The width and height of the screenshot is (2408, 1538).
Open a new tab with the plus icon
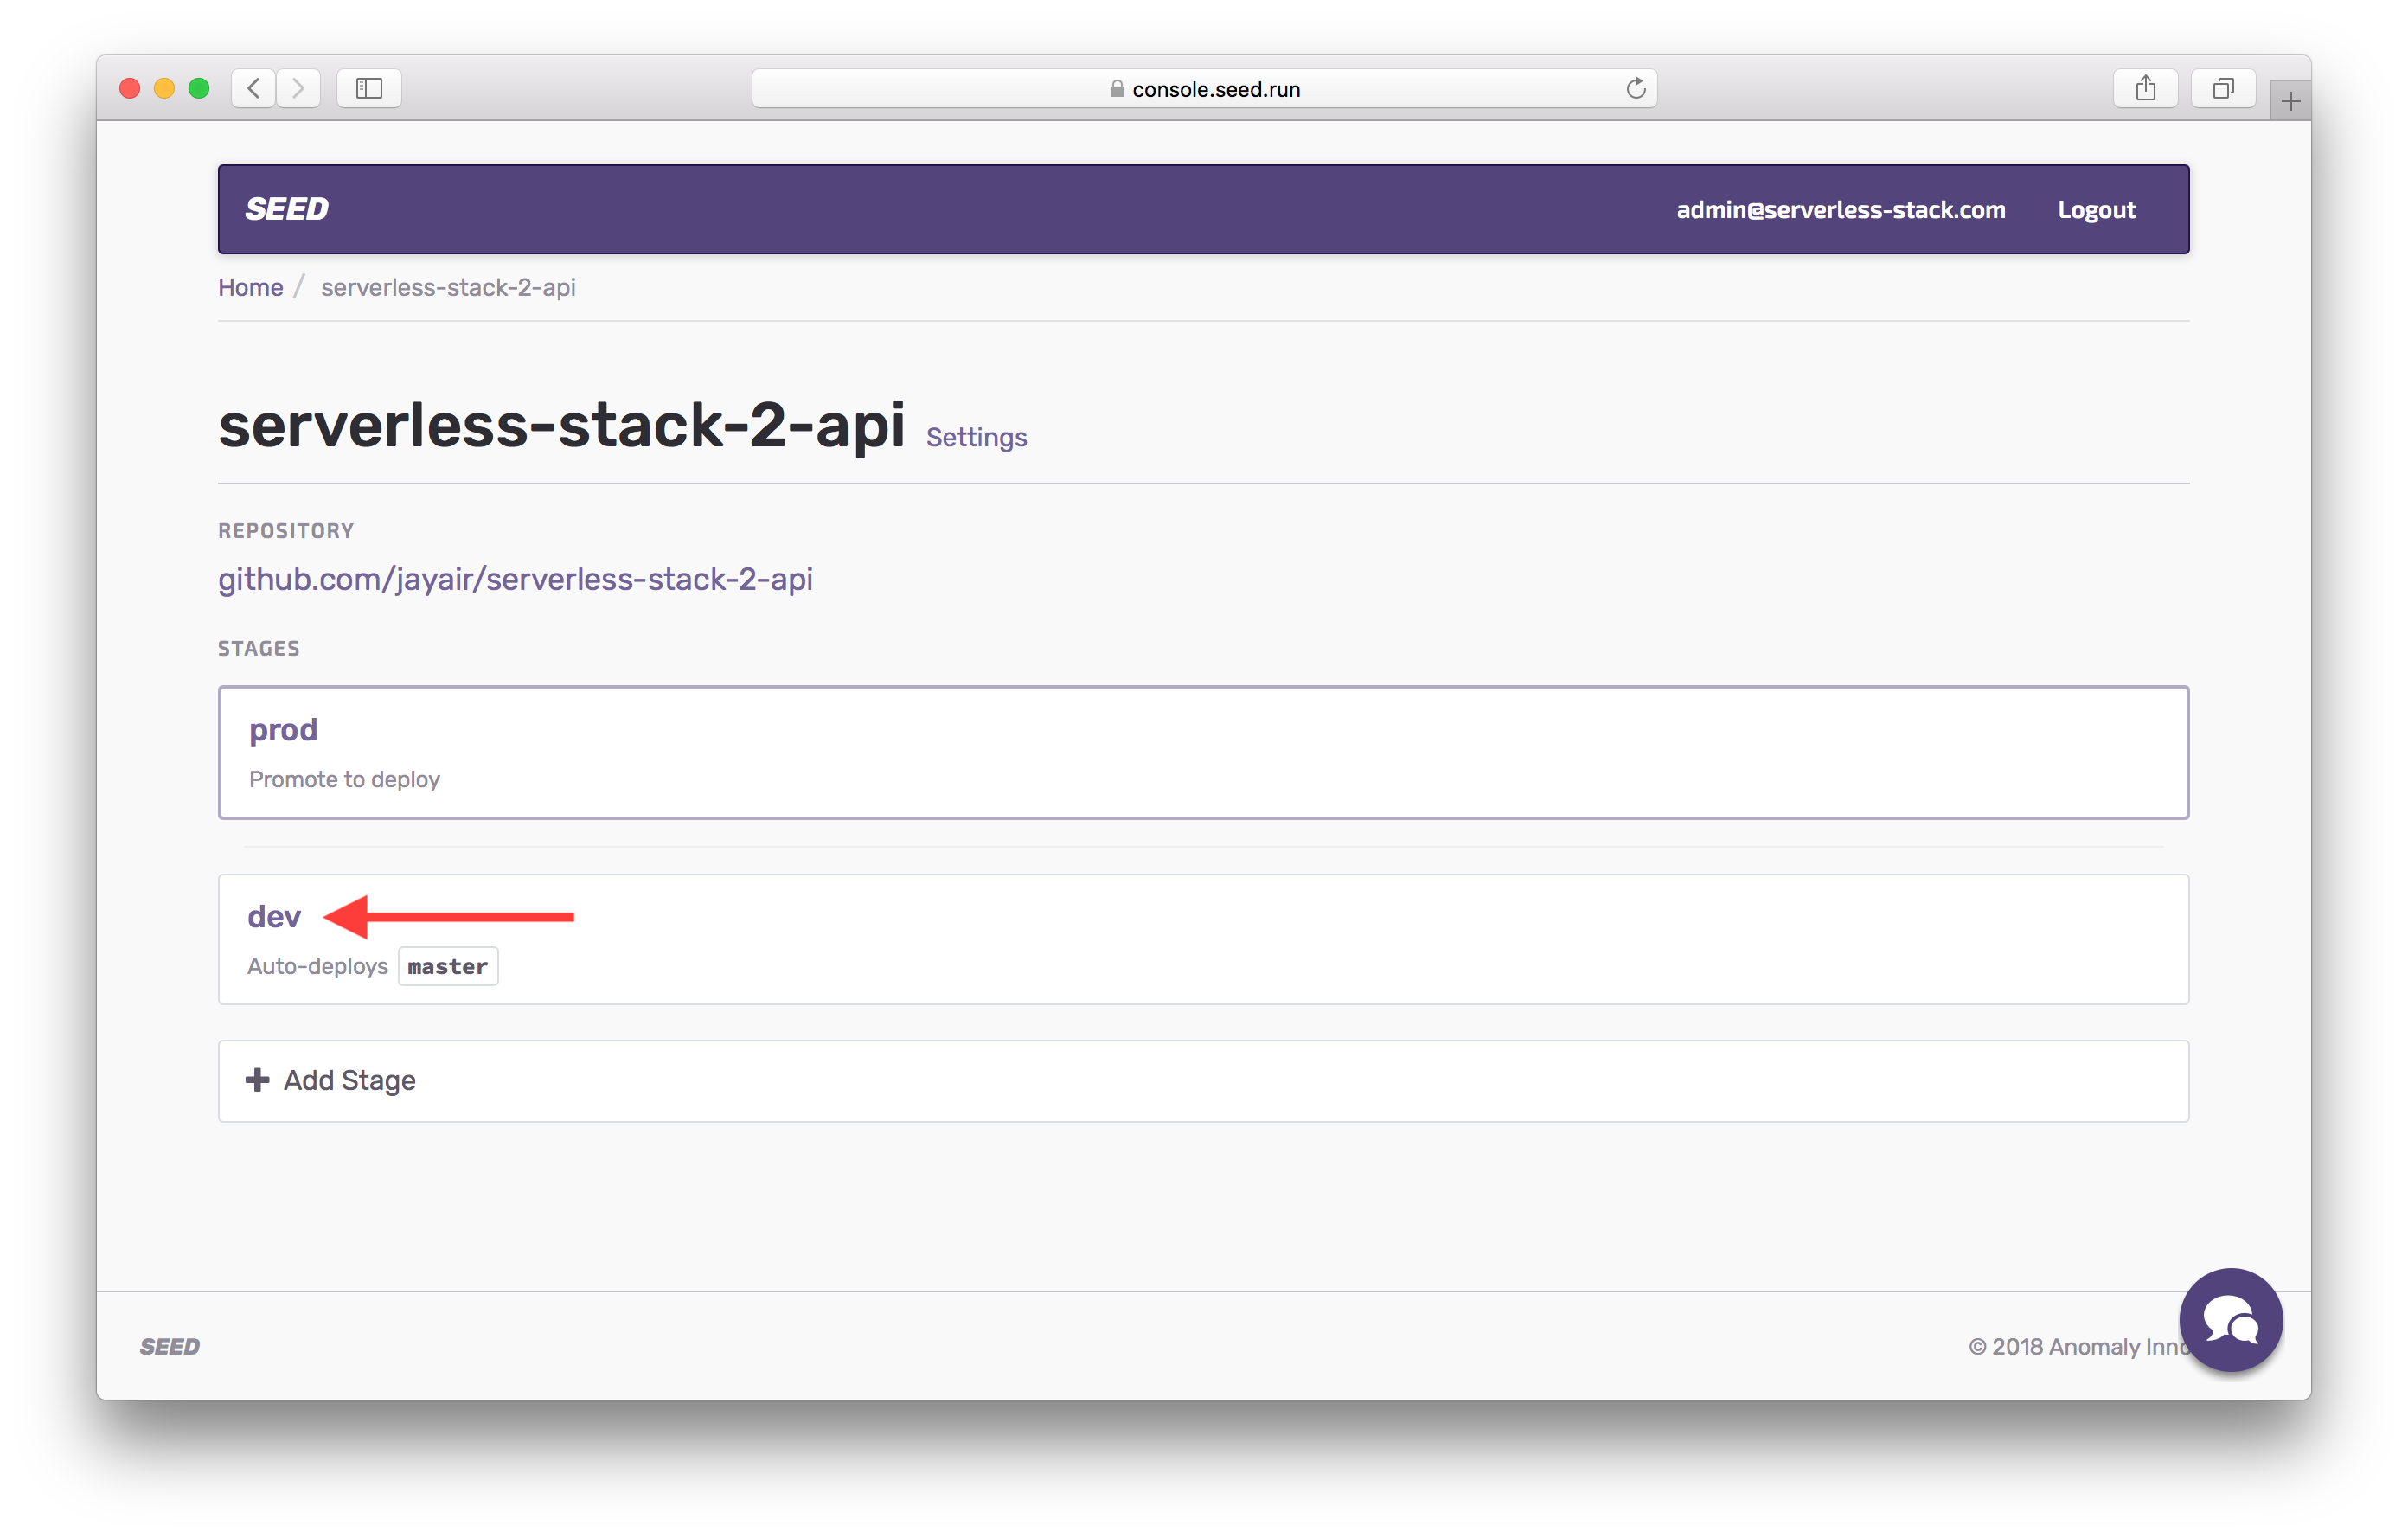point(2290,101)
